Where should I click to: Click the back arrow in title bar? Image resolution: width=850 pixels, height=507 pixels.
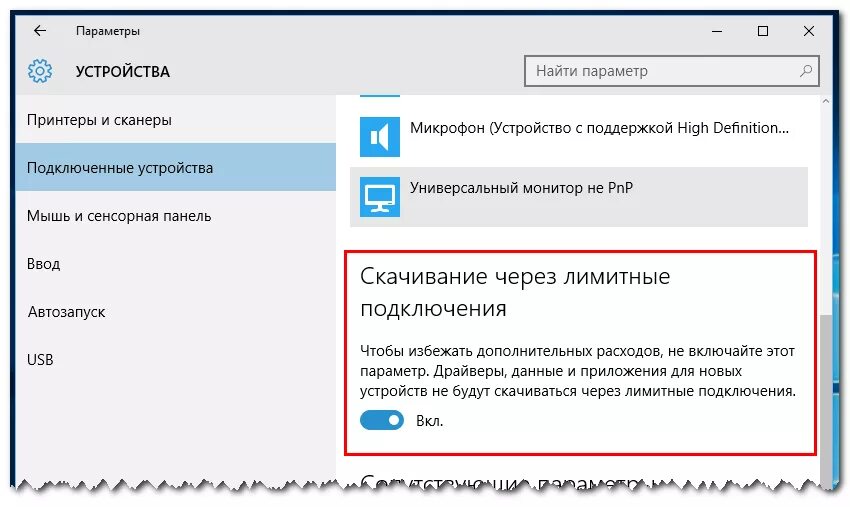tap(40, 31)
